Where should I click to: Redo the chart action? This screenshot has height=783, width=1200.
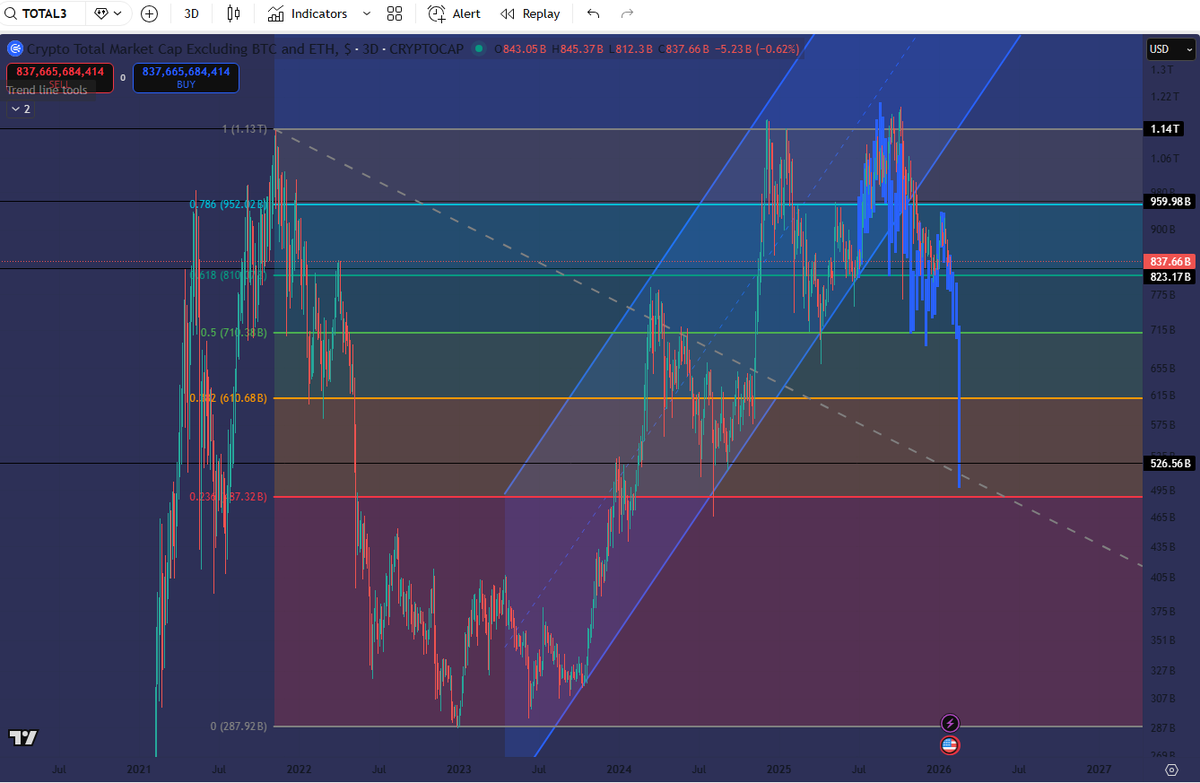pyautogui.click(x=627, y=14)
